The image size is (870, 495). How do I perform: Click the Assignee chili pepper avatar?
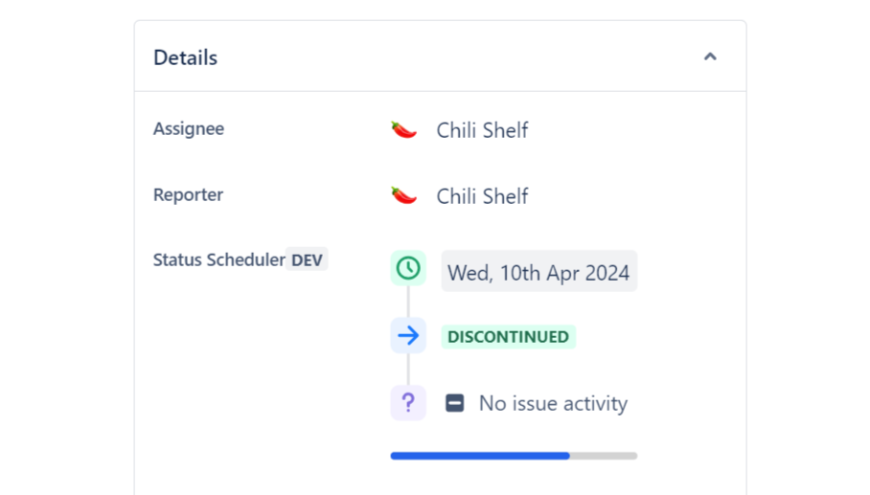(404, 130)
